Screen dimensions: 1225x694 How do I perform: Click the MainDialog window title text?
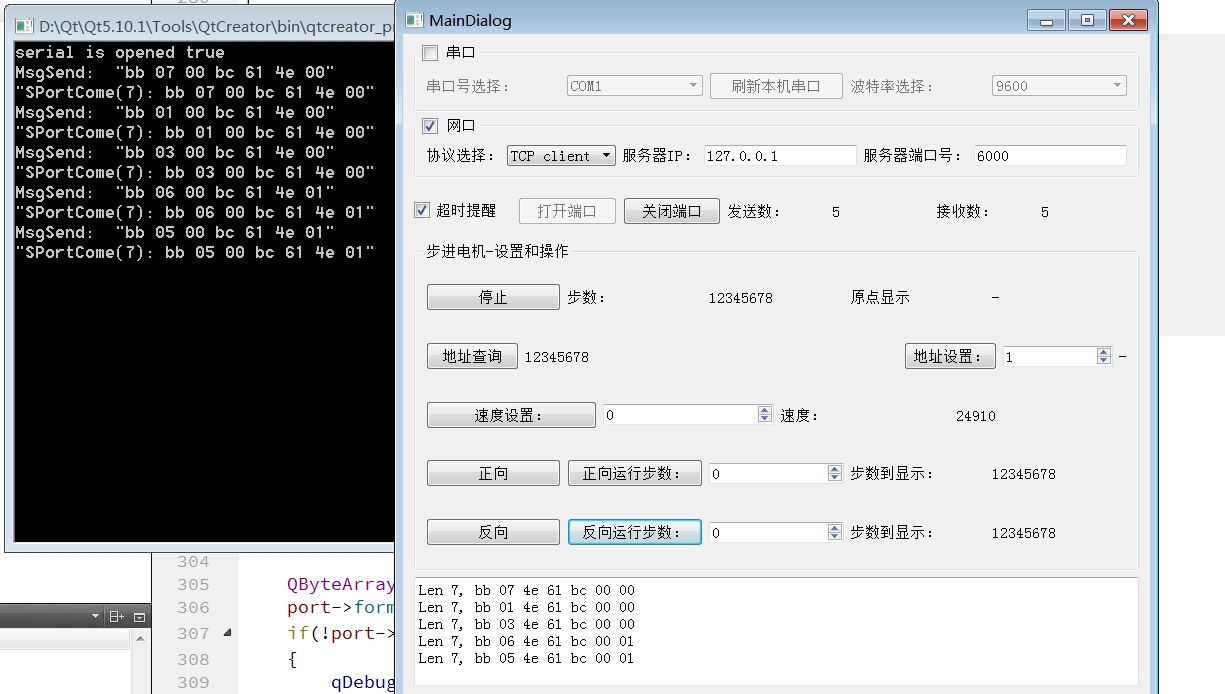click(470, 20)
